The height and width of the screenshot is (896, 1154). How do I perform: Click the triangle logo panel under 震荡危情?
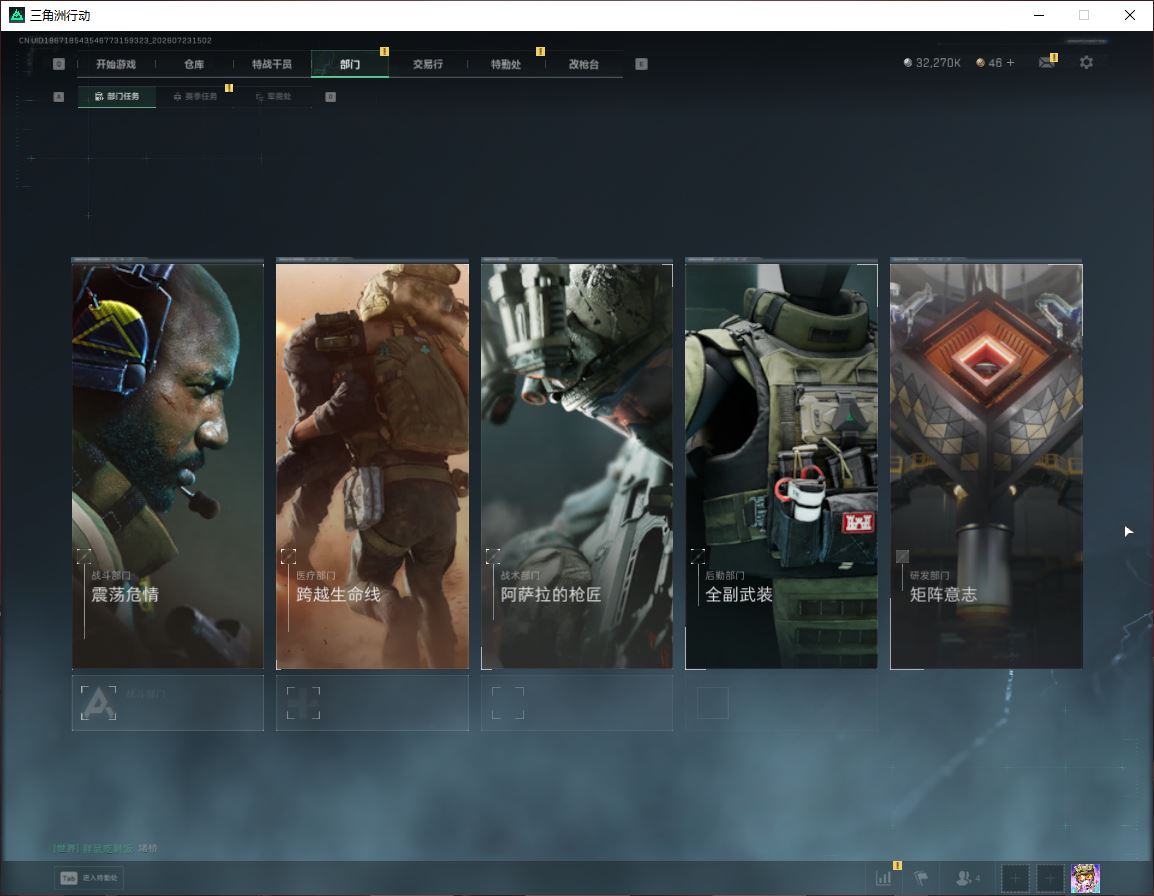(x=168, y=703)
